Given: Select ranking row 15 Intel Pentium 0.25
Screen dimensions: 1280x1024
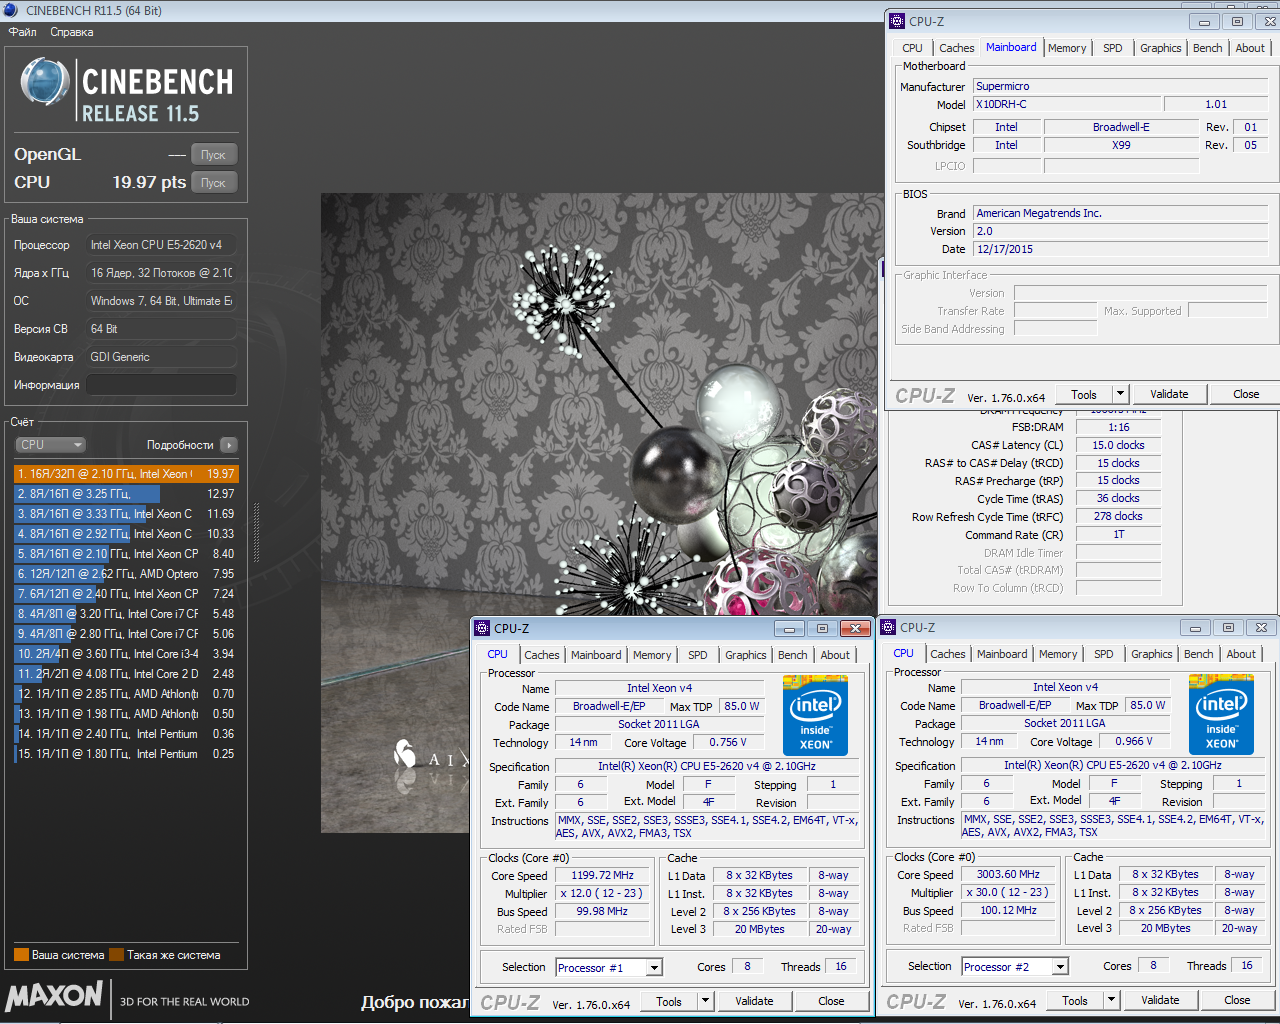Looking at the screenshot, I should (127, 754).
